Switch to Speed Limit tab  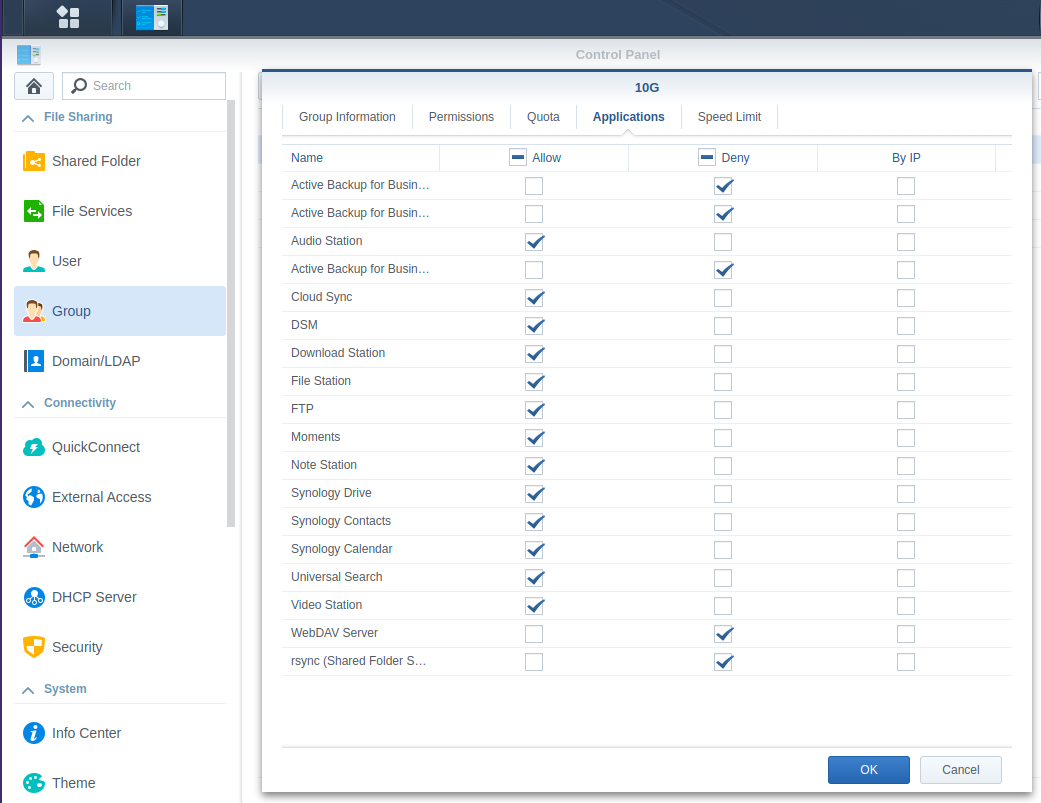729,117
